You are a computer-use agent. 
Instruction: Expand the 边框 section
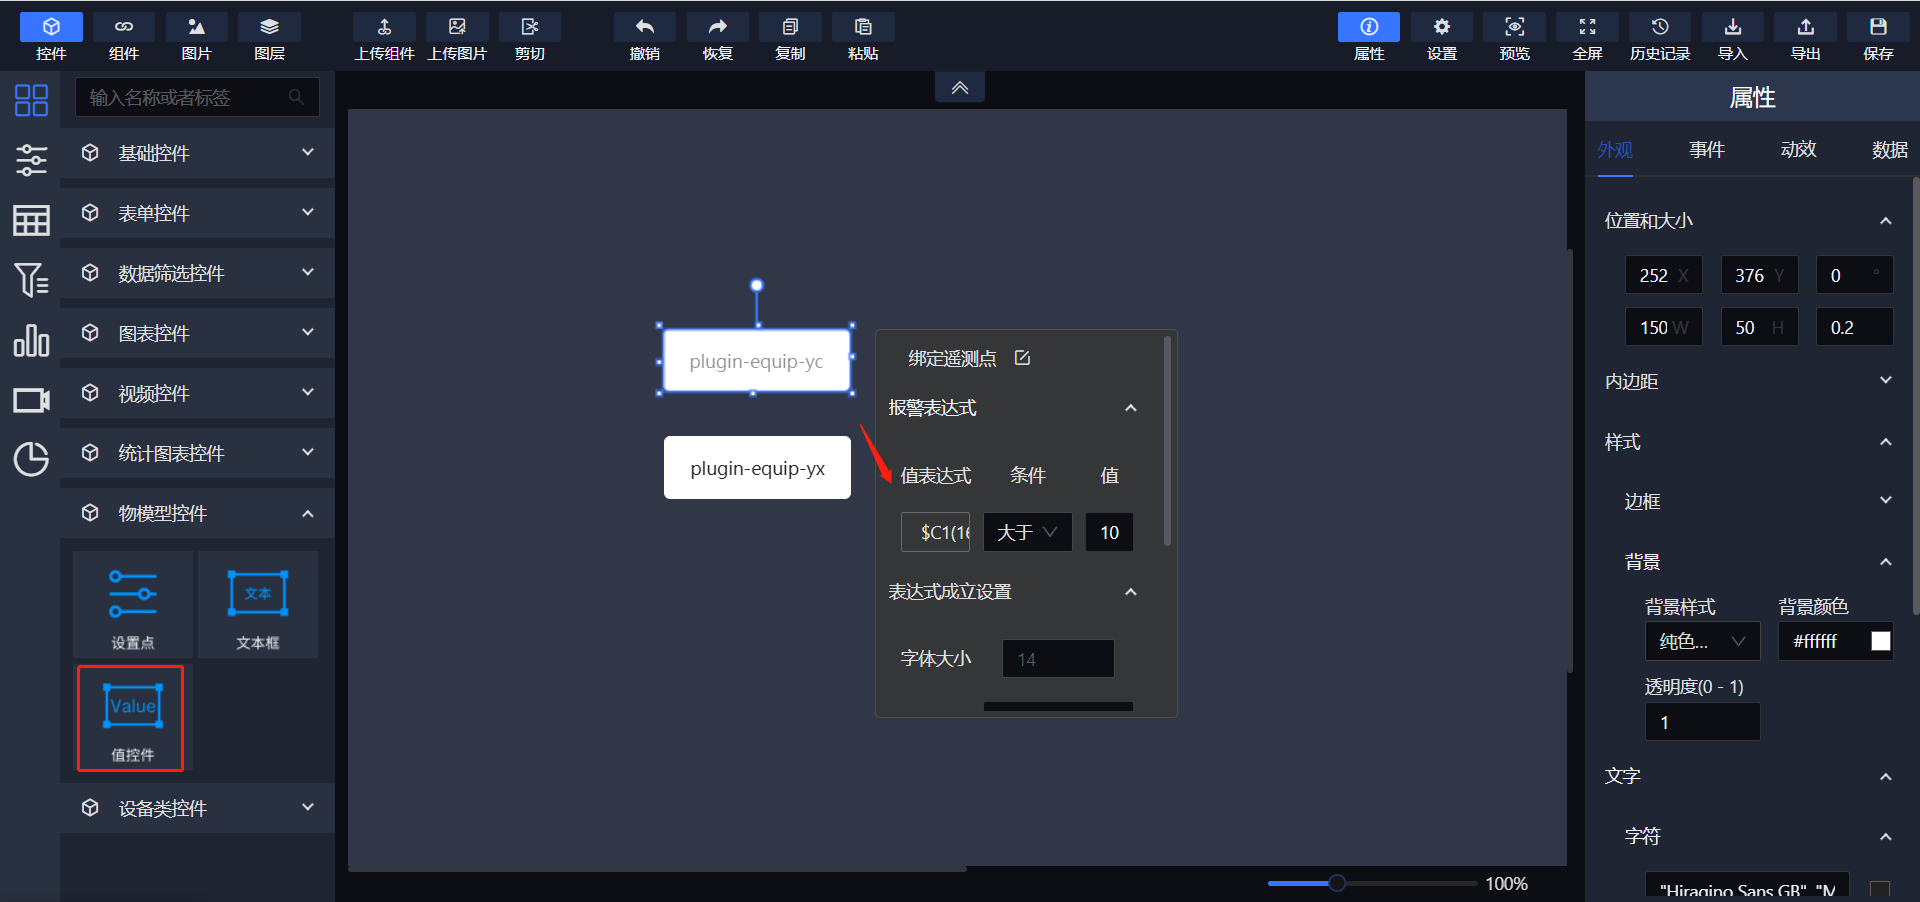(x=1886, y=501)
